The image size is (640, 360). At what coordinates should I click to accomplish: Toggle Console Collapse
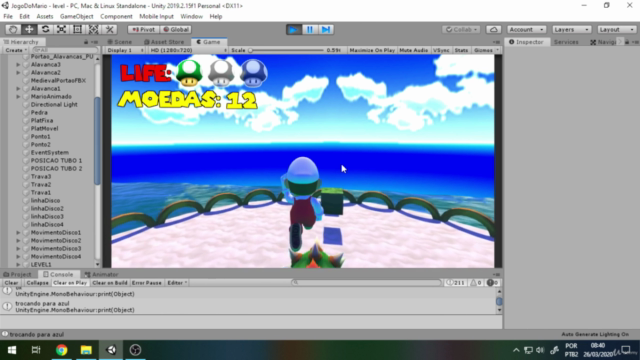[x=37, y=283]
